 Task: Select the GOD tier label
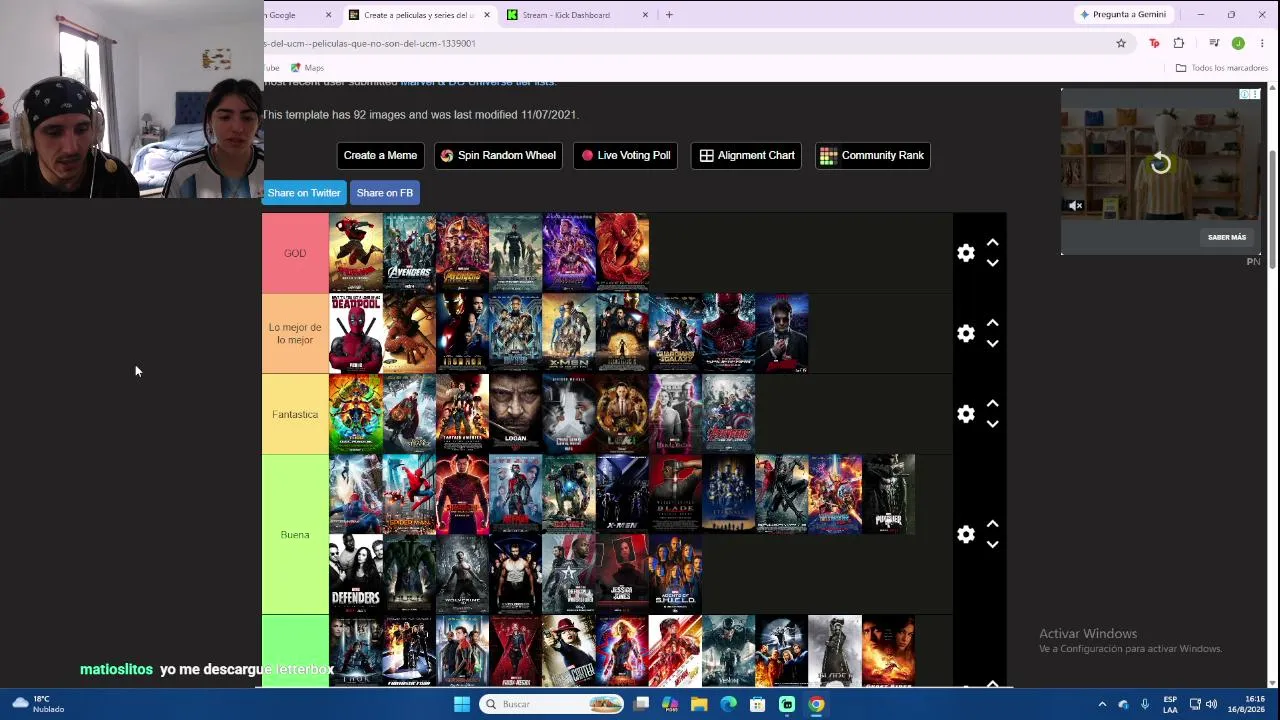(295, 253)
